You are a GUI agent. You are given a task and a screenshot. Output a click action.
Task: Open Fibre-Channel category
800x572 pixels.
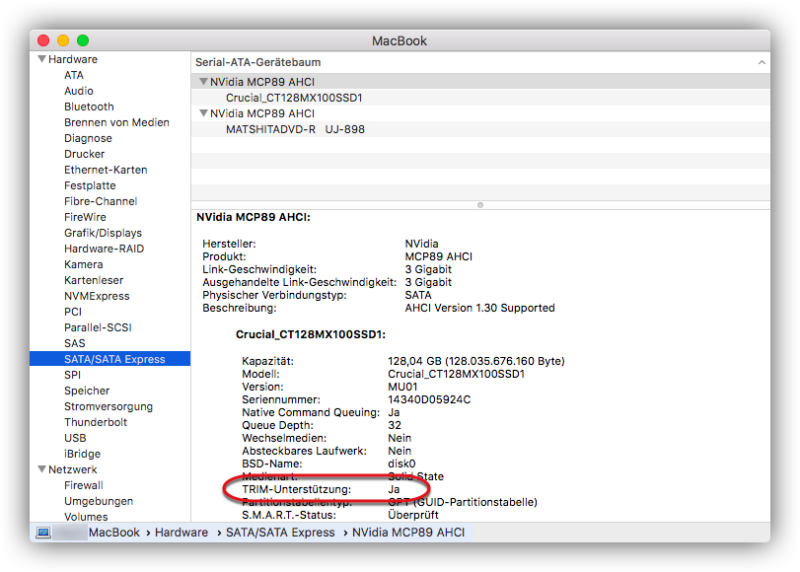[101, 202]
